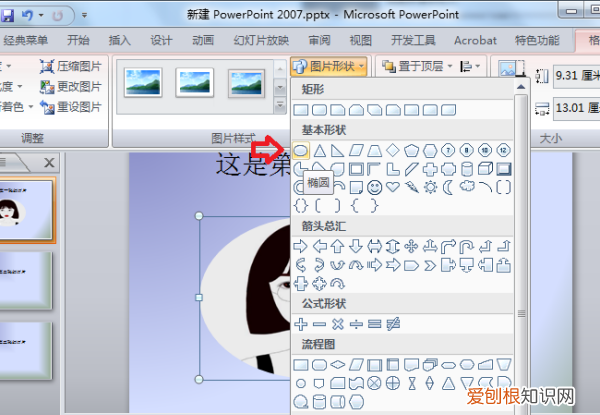Click the 重设图片 button
Image resolution: width=600 pixels, height=415 pixels.
click(70, 107)
